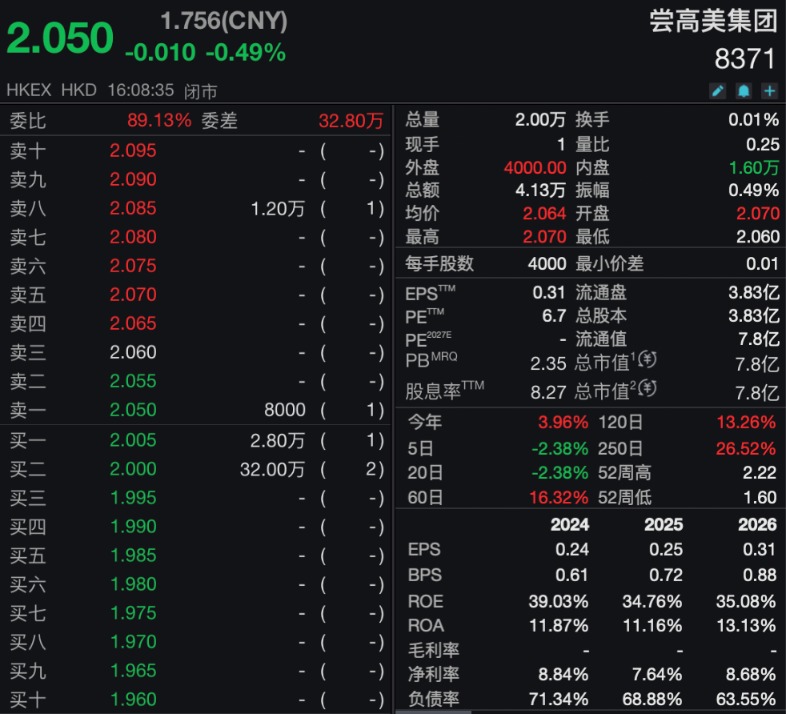Click the 每手股数 value 4000
The height and width of the screenshot is (714, 786).
(547, 263)
